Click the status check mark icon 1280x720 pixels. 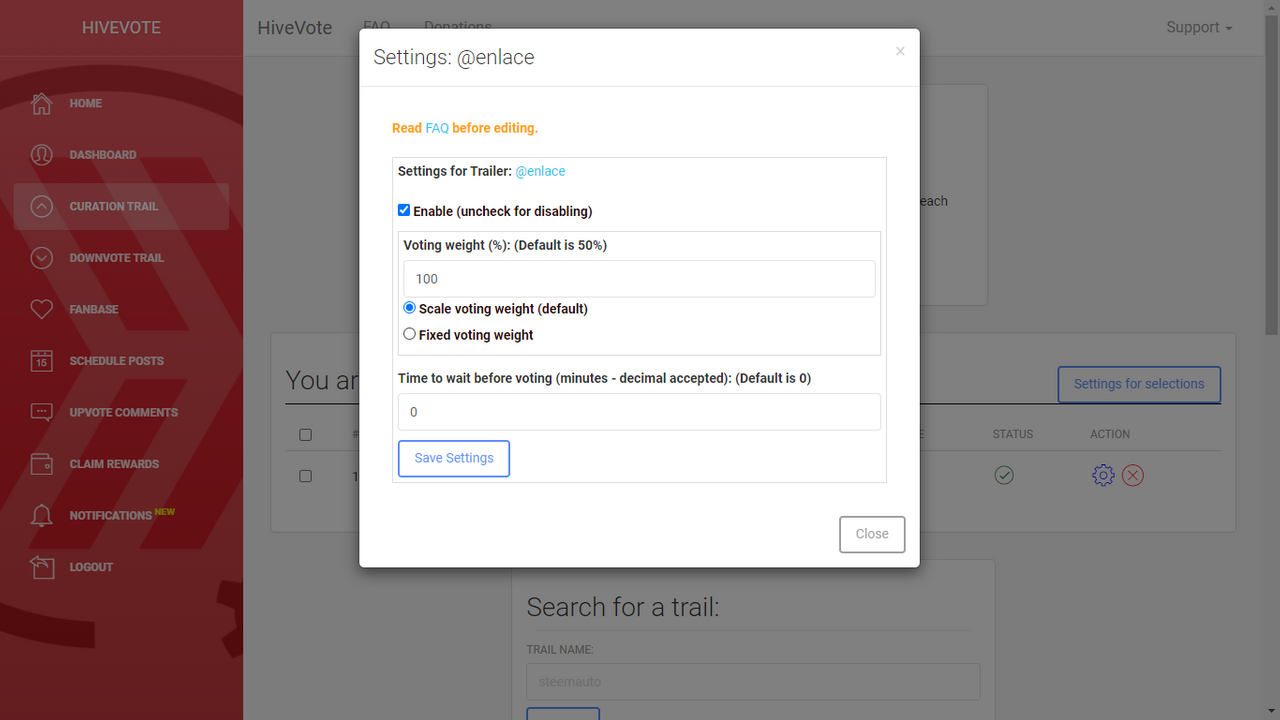click(1004, 475)
